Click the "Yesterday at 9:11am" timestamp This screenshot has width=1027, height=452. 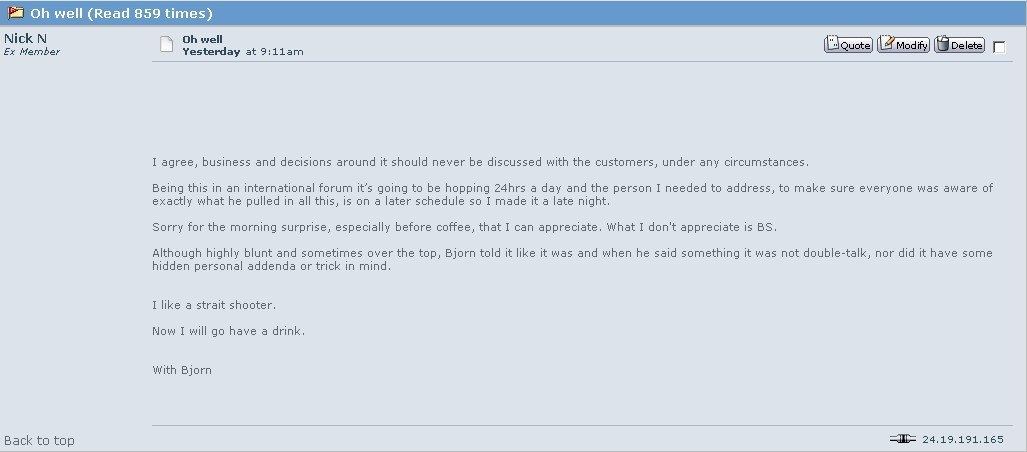[243, 51]
